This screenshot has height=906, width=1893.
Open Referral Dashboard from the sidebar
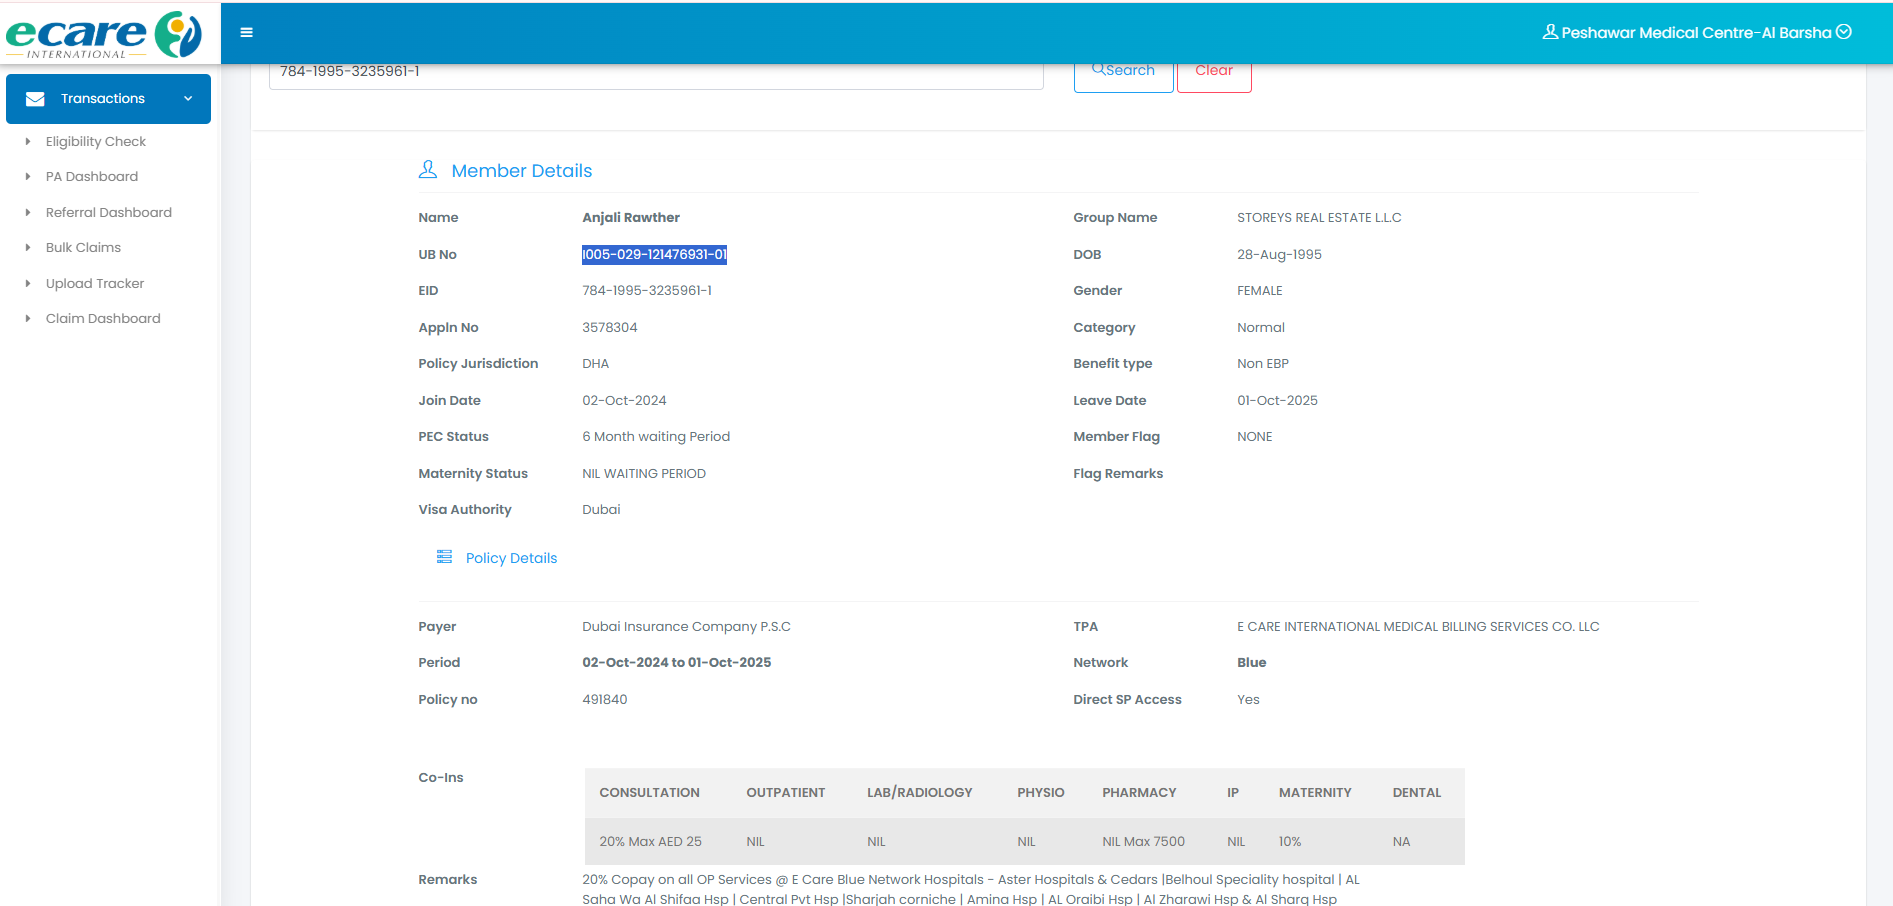point(108,212)
